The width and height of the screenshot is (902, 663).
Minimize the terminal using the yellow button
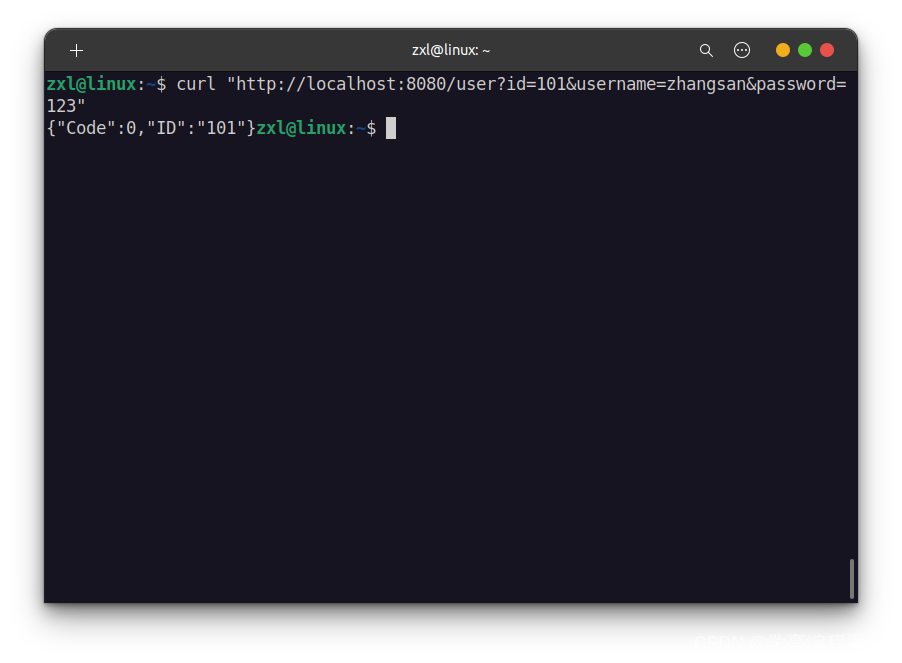[782, 51]
